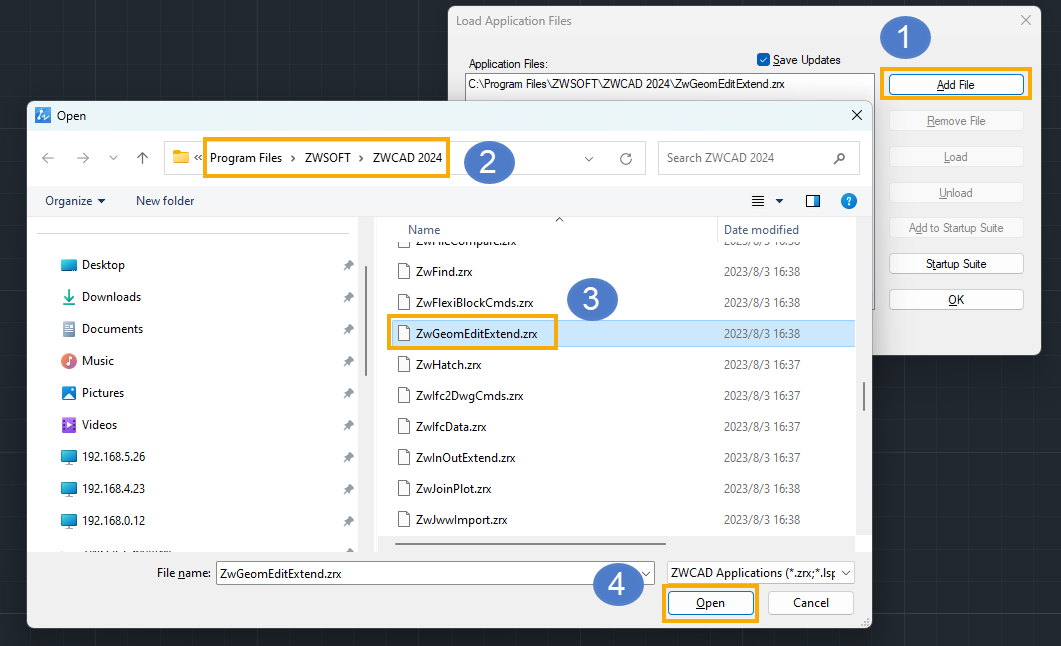
Task: Unpin Downloads using its pin icon
Action: click(348, 297)
